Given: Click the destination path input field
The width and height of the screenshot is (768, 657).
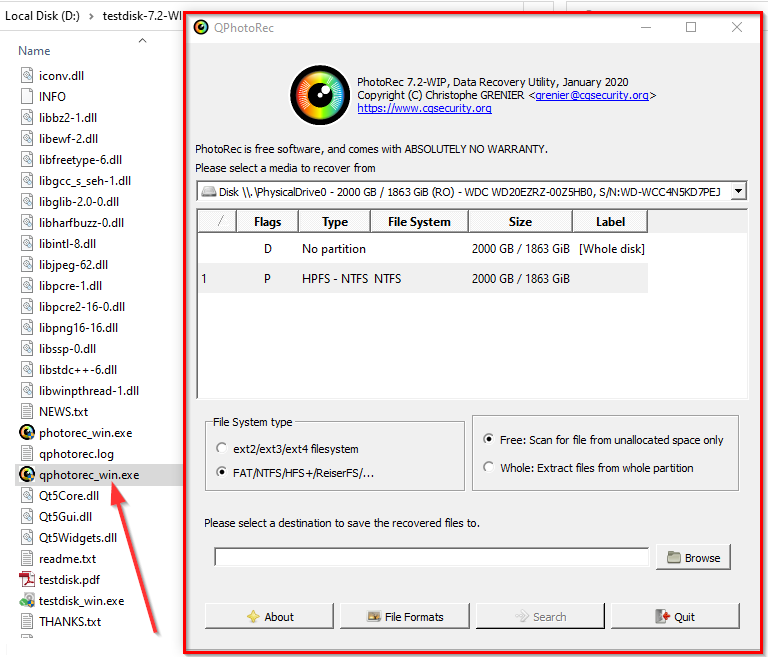Looking at the screenshot, I should tap(432, 557).
